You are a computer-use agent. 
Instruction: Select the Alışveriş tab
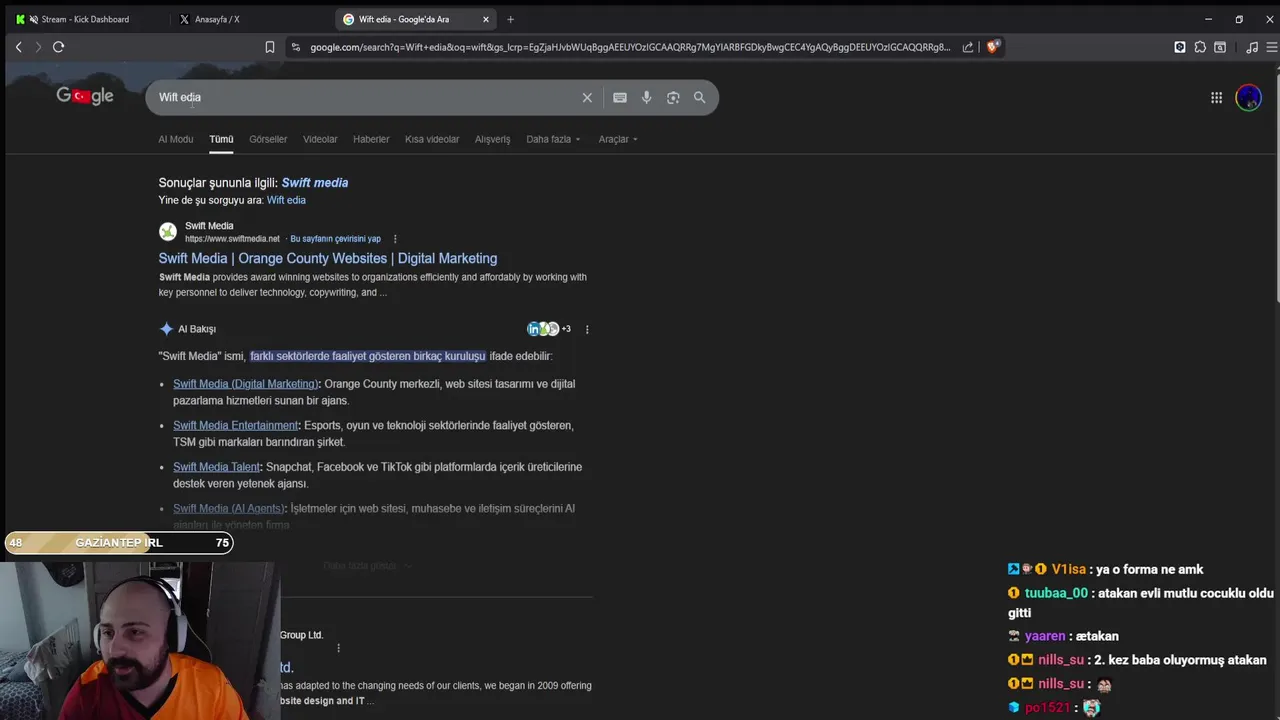pyautogui.click(x=492, y=139)
